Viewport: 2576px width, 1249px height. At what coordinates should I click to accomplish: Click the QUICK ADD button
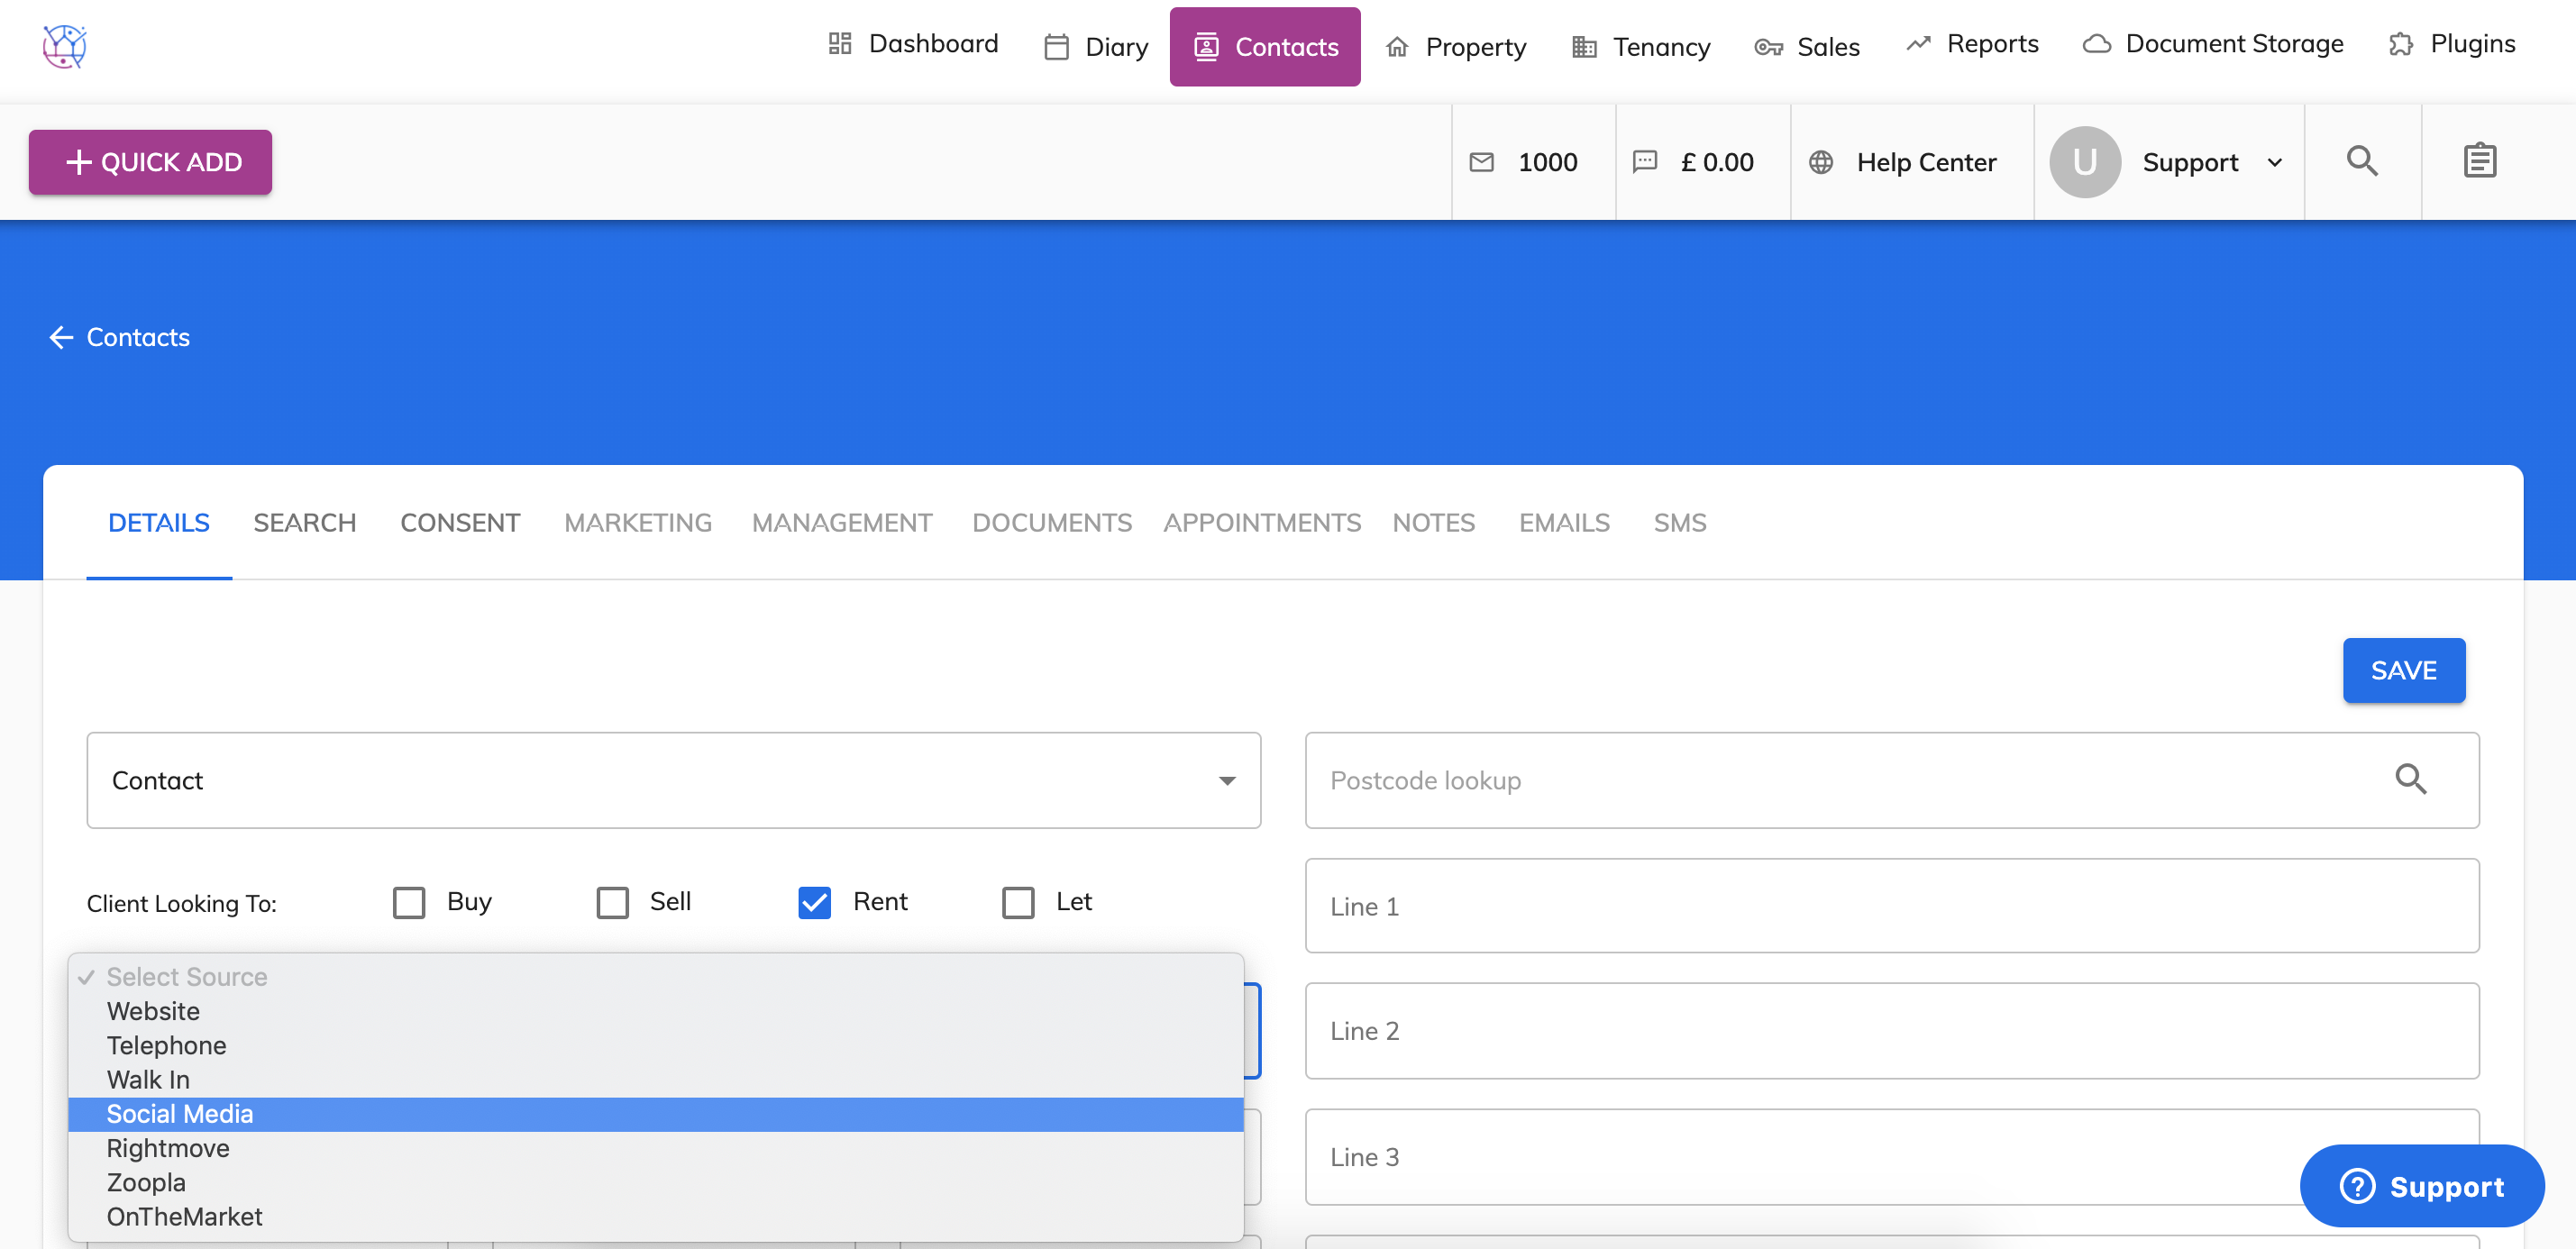pyautogui.click(x=150, y=162)
